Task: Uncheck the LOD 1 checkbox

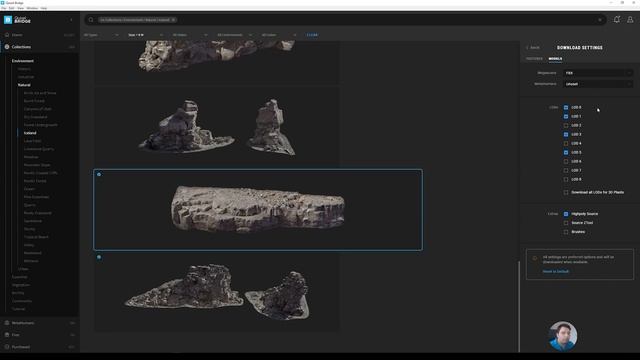Action: [x=566, y=116]
